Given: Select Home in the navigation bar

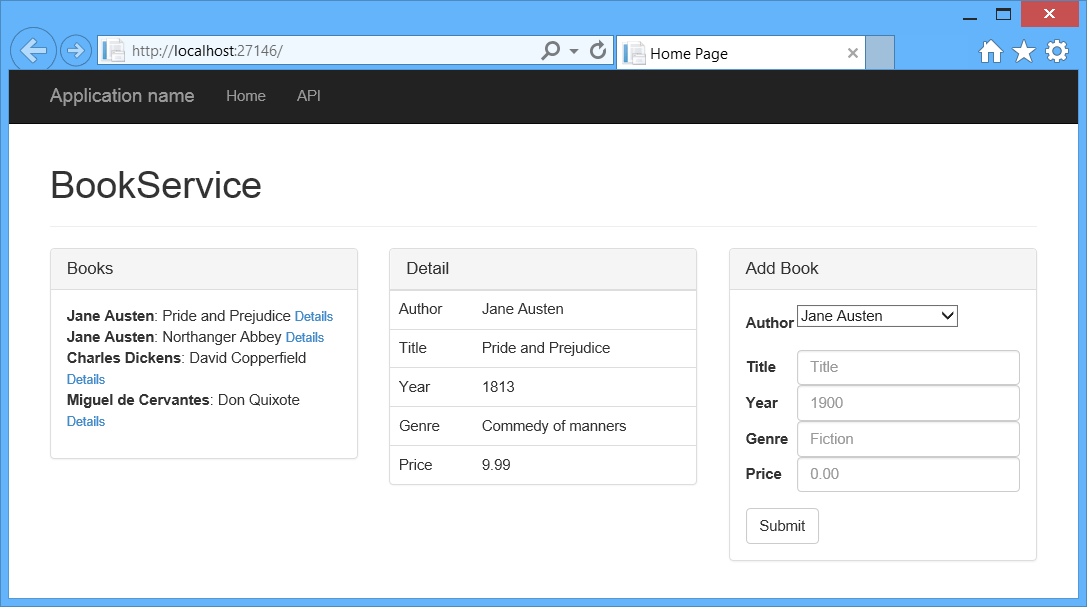Looking at the screenshot, I should [x=245, y=96].
